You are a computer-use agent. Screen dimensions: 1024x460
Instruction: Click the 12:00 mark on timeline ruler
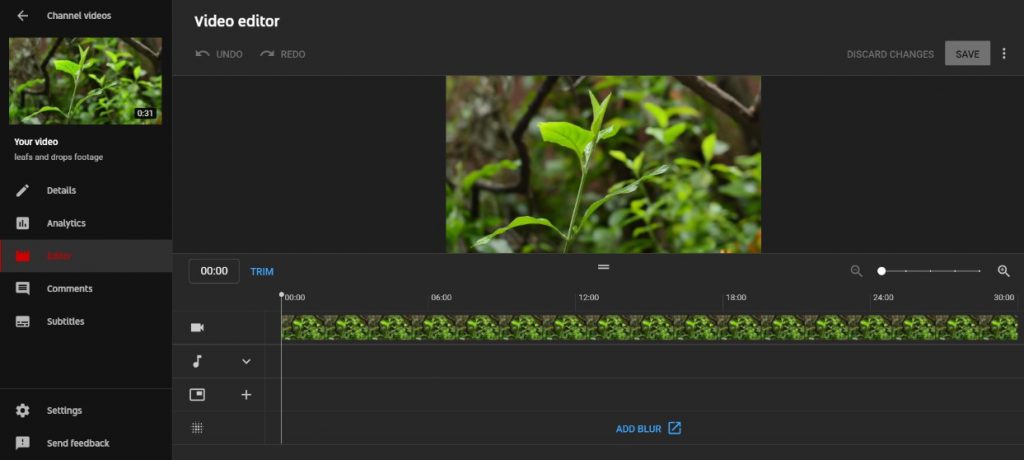click(588, 297)
